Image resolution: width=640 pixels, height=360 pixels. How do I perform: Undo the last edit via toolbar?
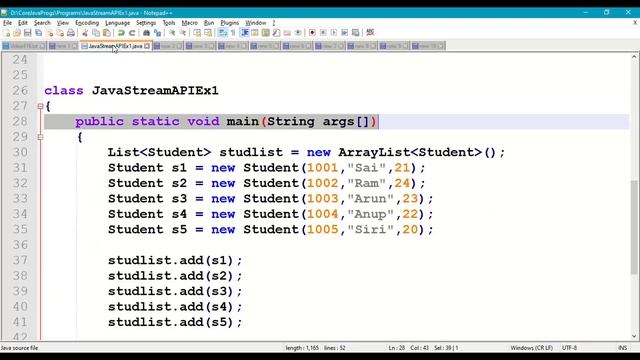[x=121, y=33]
